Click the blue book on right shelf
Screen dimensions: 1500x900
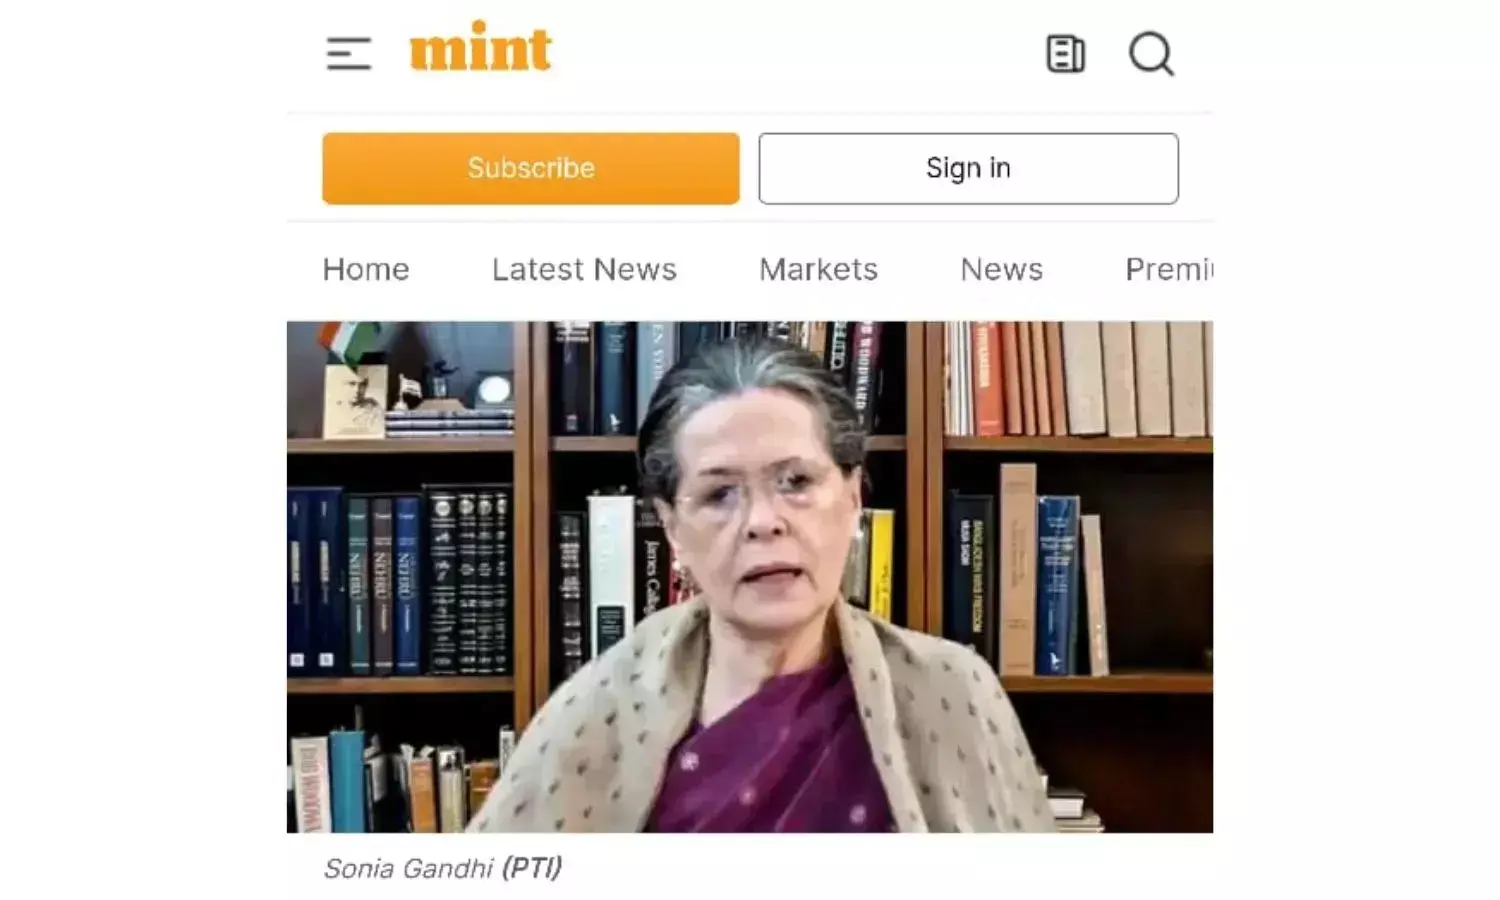(1057, 584)
